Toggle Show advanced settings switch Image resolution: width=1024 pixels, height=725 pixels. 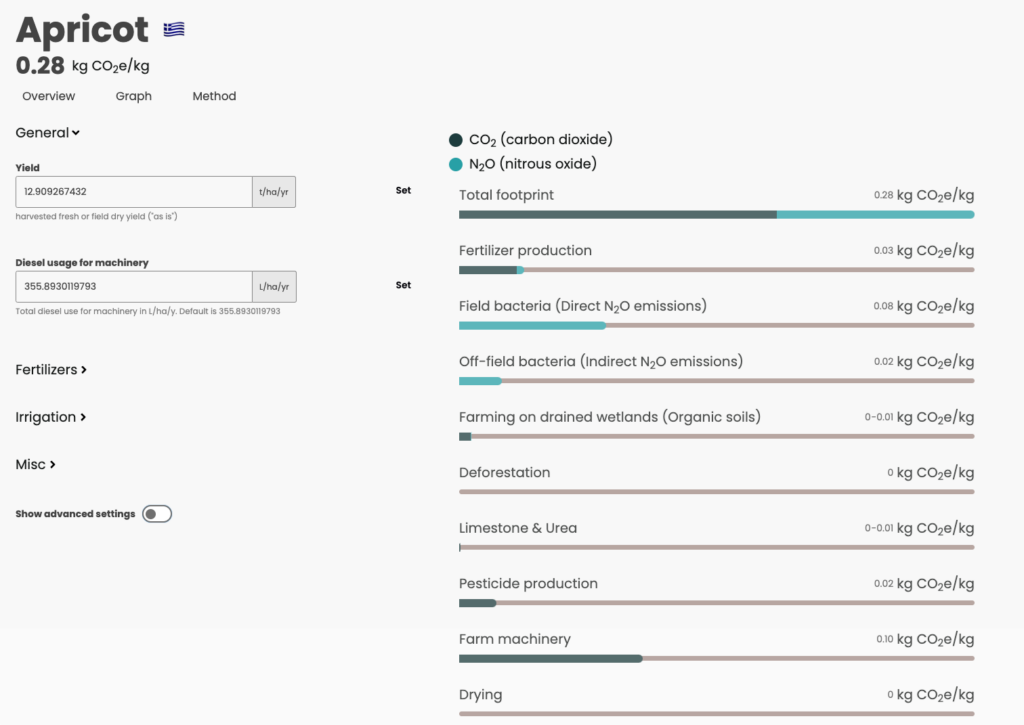157,514
